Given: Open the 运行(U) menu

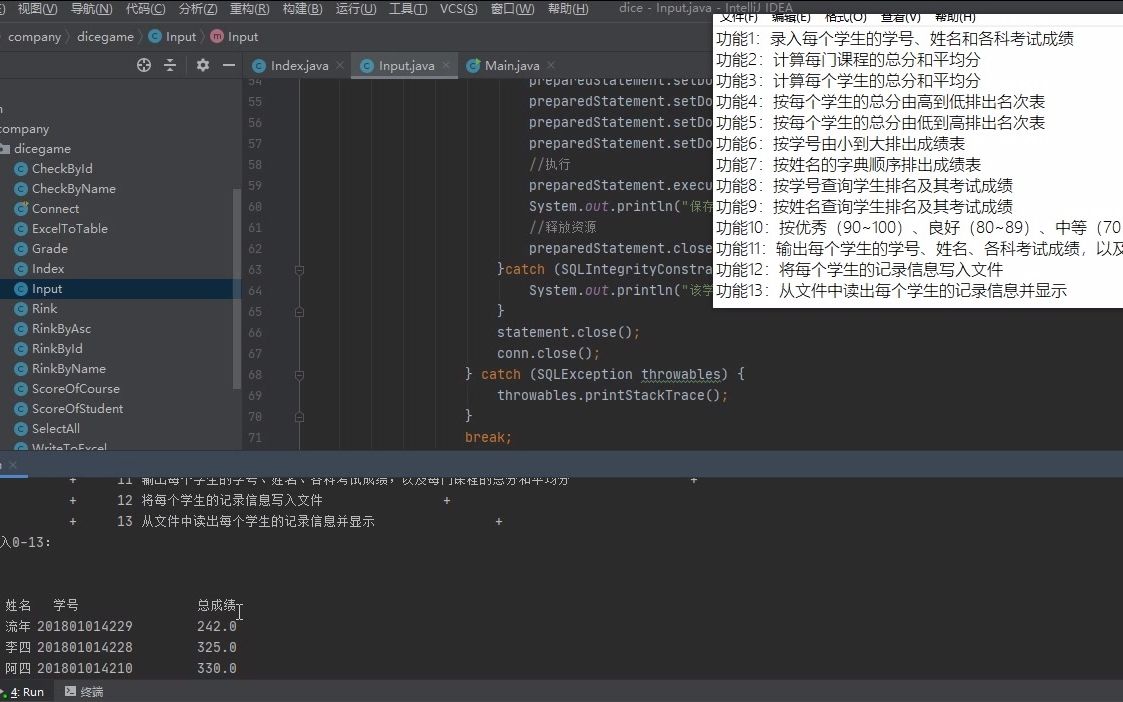Looking at the screenshot, I should 355,9.
